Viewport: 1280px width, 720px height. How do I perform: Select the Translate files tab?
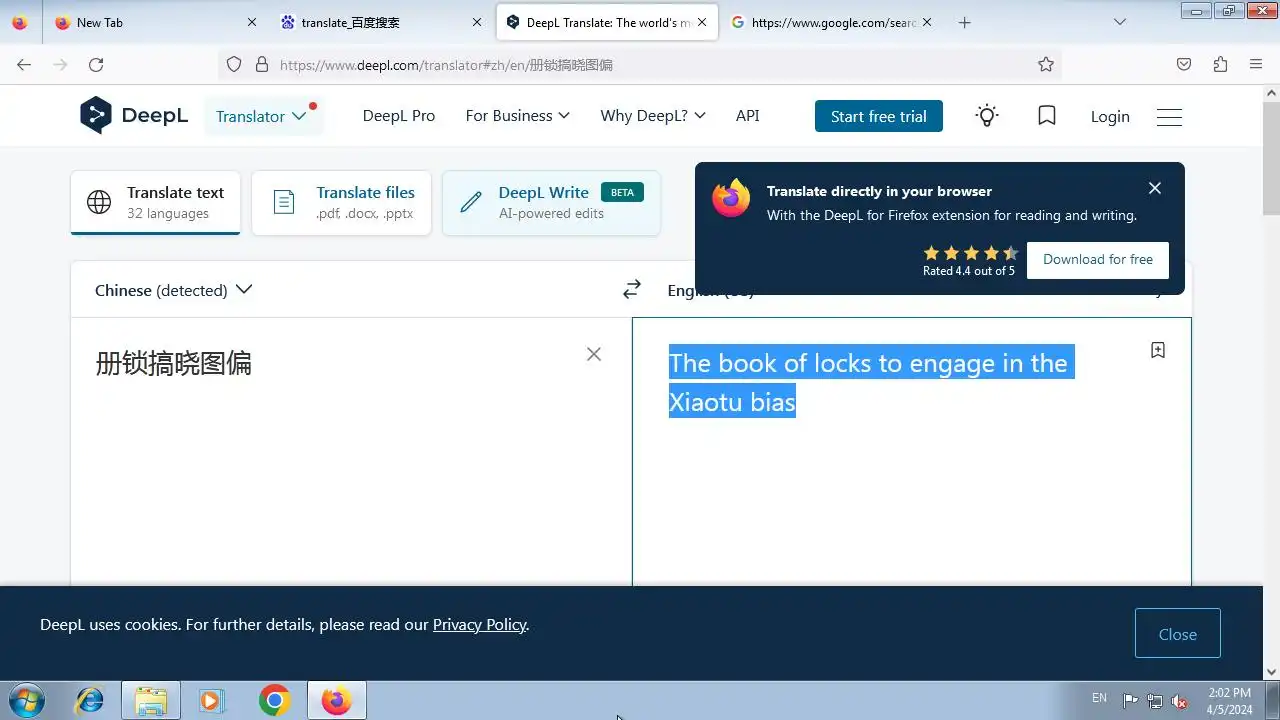point(341,202)
